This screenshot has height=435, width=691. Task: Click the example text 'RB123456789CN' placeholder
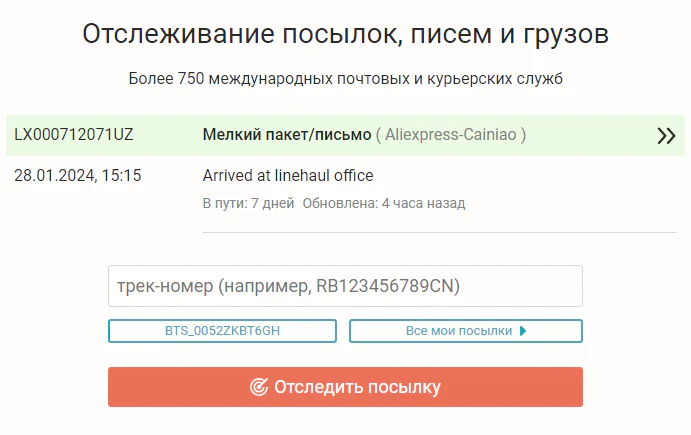(387, 286)
